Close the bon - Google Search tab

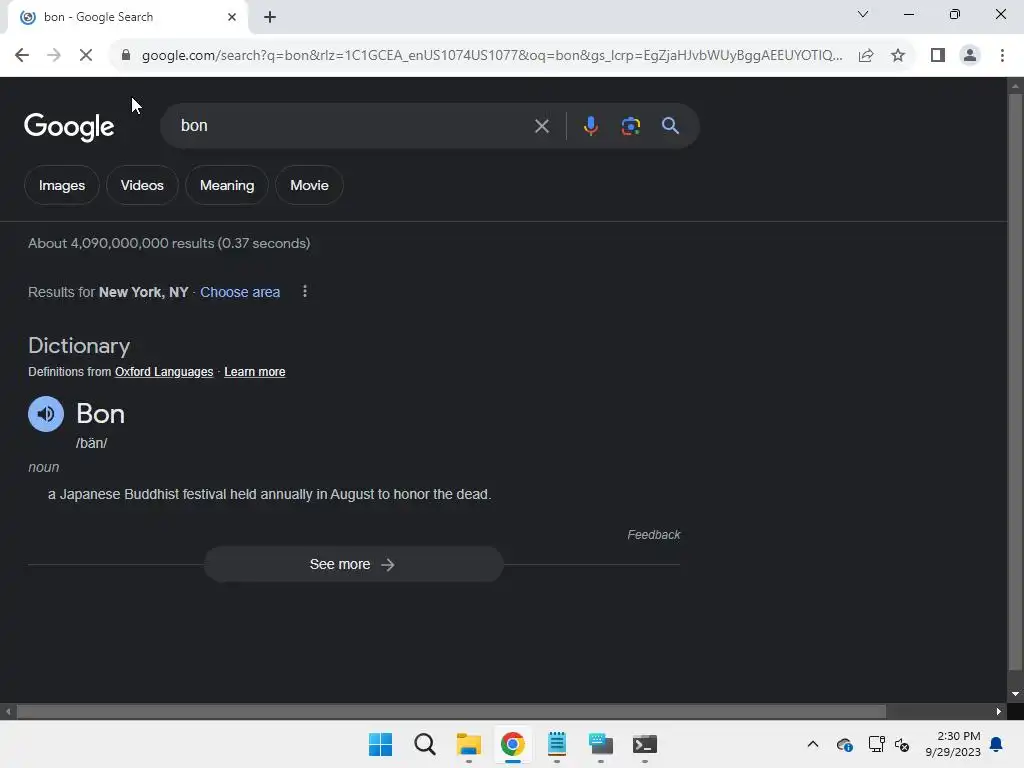tap(232, 17)
